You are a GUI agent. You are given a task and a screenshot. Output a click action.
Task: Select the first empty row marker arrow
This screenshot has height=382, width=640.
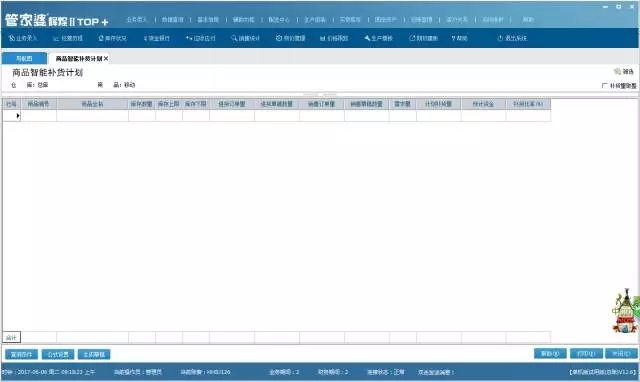tap(12, 116)
